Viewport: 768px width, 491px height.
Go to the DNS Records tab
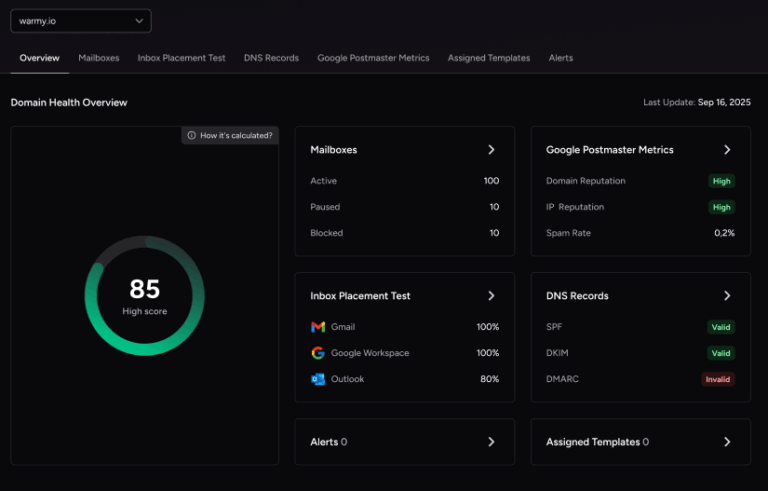coord(271,58)
